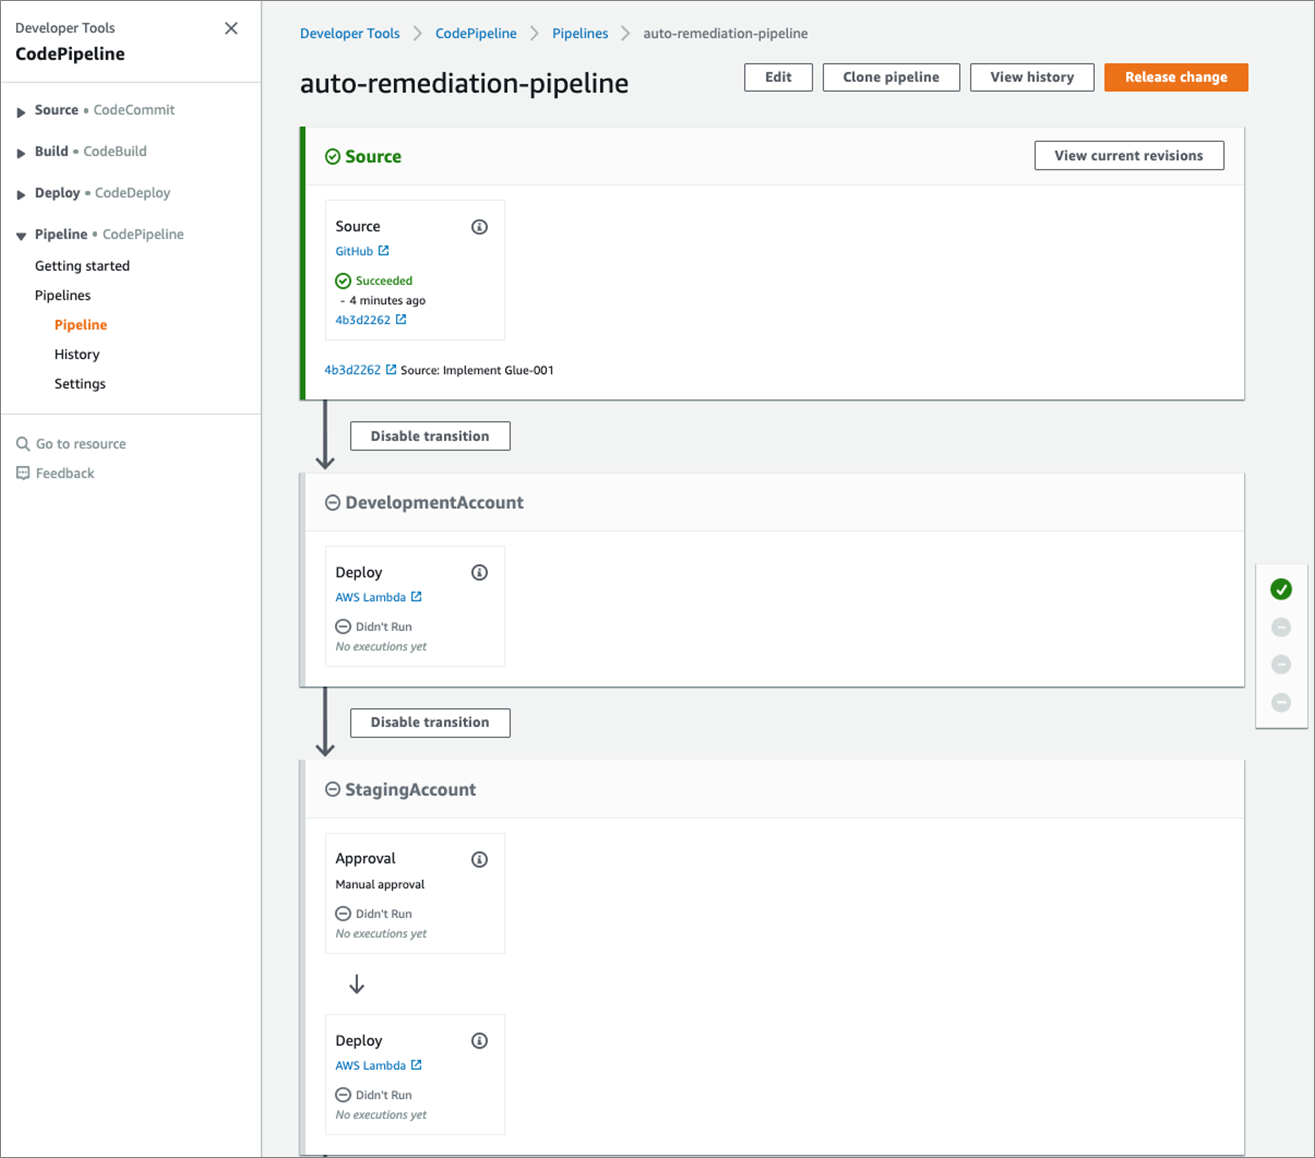The image size is (1315, 1158).
Task: Click the Succeeded status check icon
Action: coord(343,281)
